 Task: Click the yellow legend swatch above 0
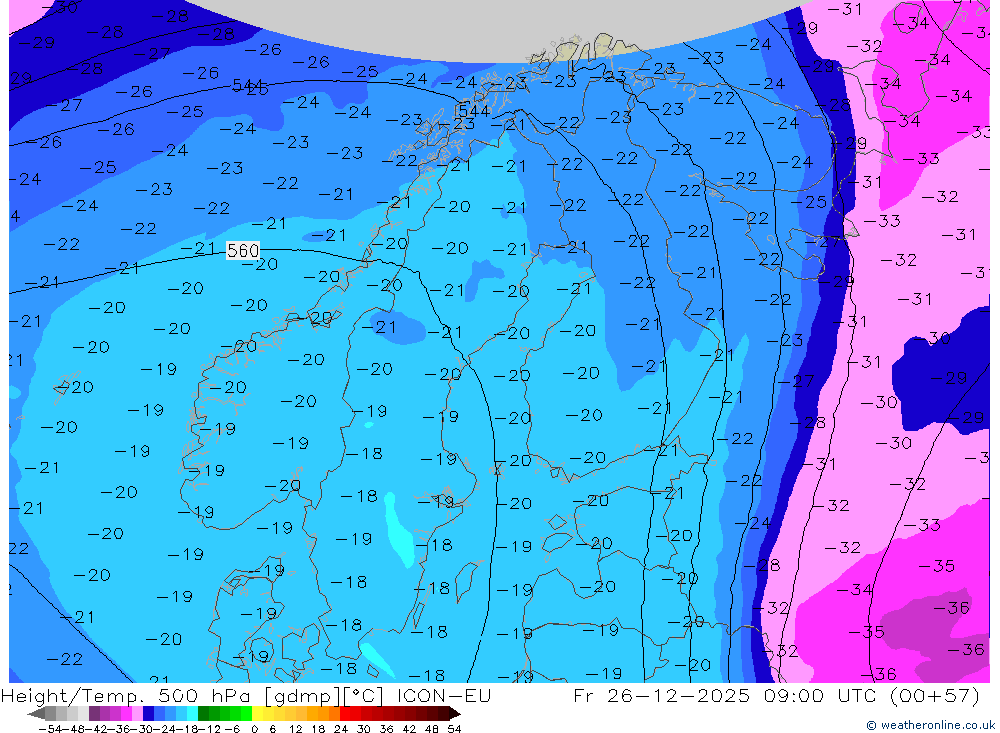(258, 714)
